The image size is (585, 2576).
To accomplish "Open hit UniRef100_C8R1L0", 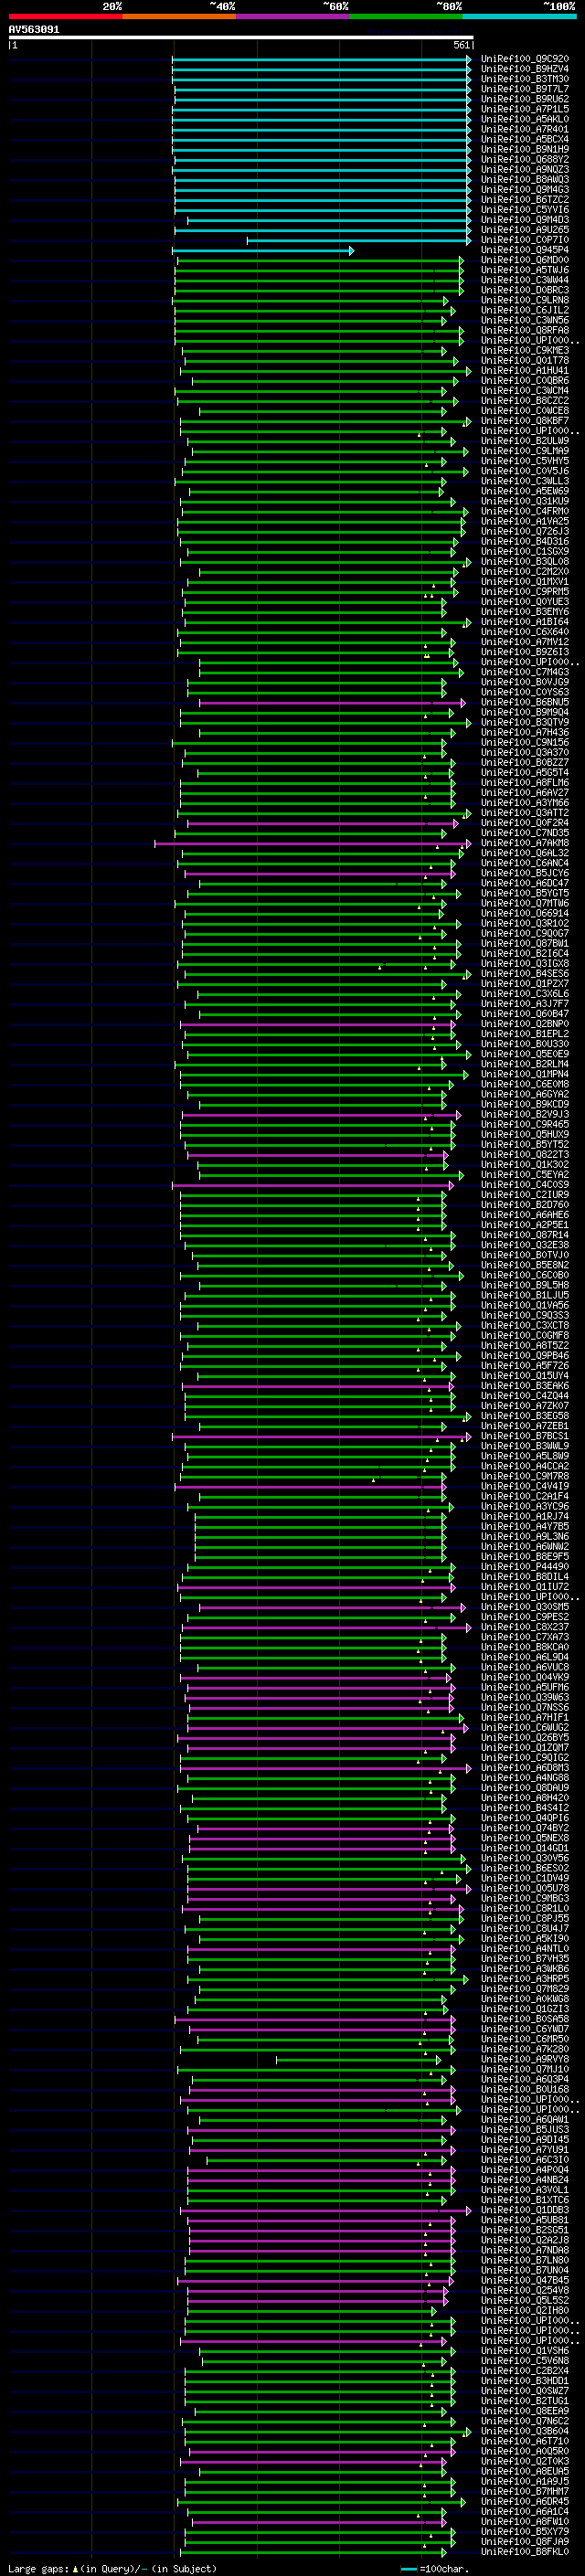I will click(x=525, y=1908).
